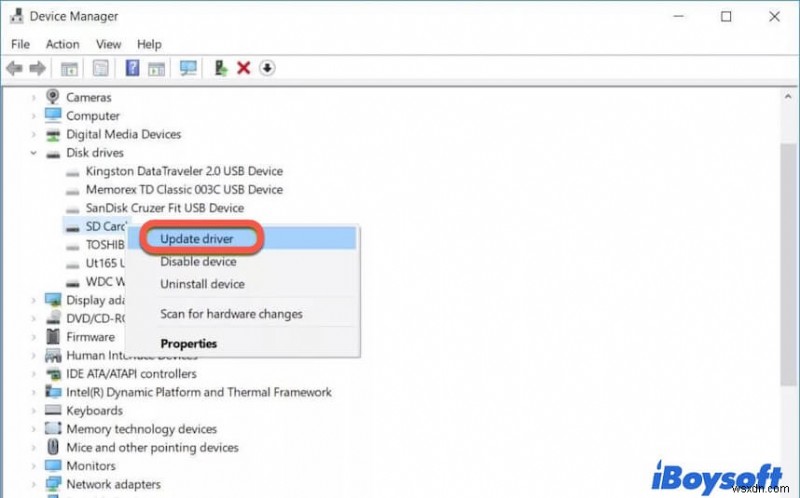
Task: Expand Mice and other pointing devices
Action: [34, 447]
